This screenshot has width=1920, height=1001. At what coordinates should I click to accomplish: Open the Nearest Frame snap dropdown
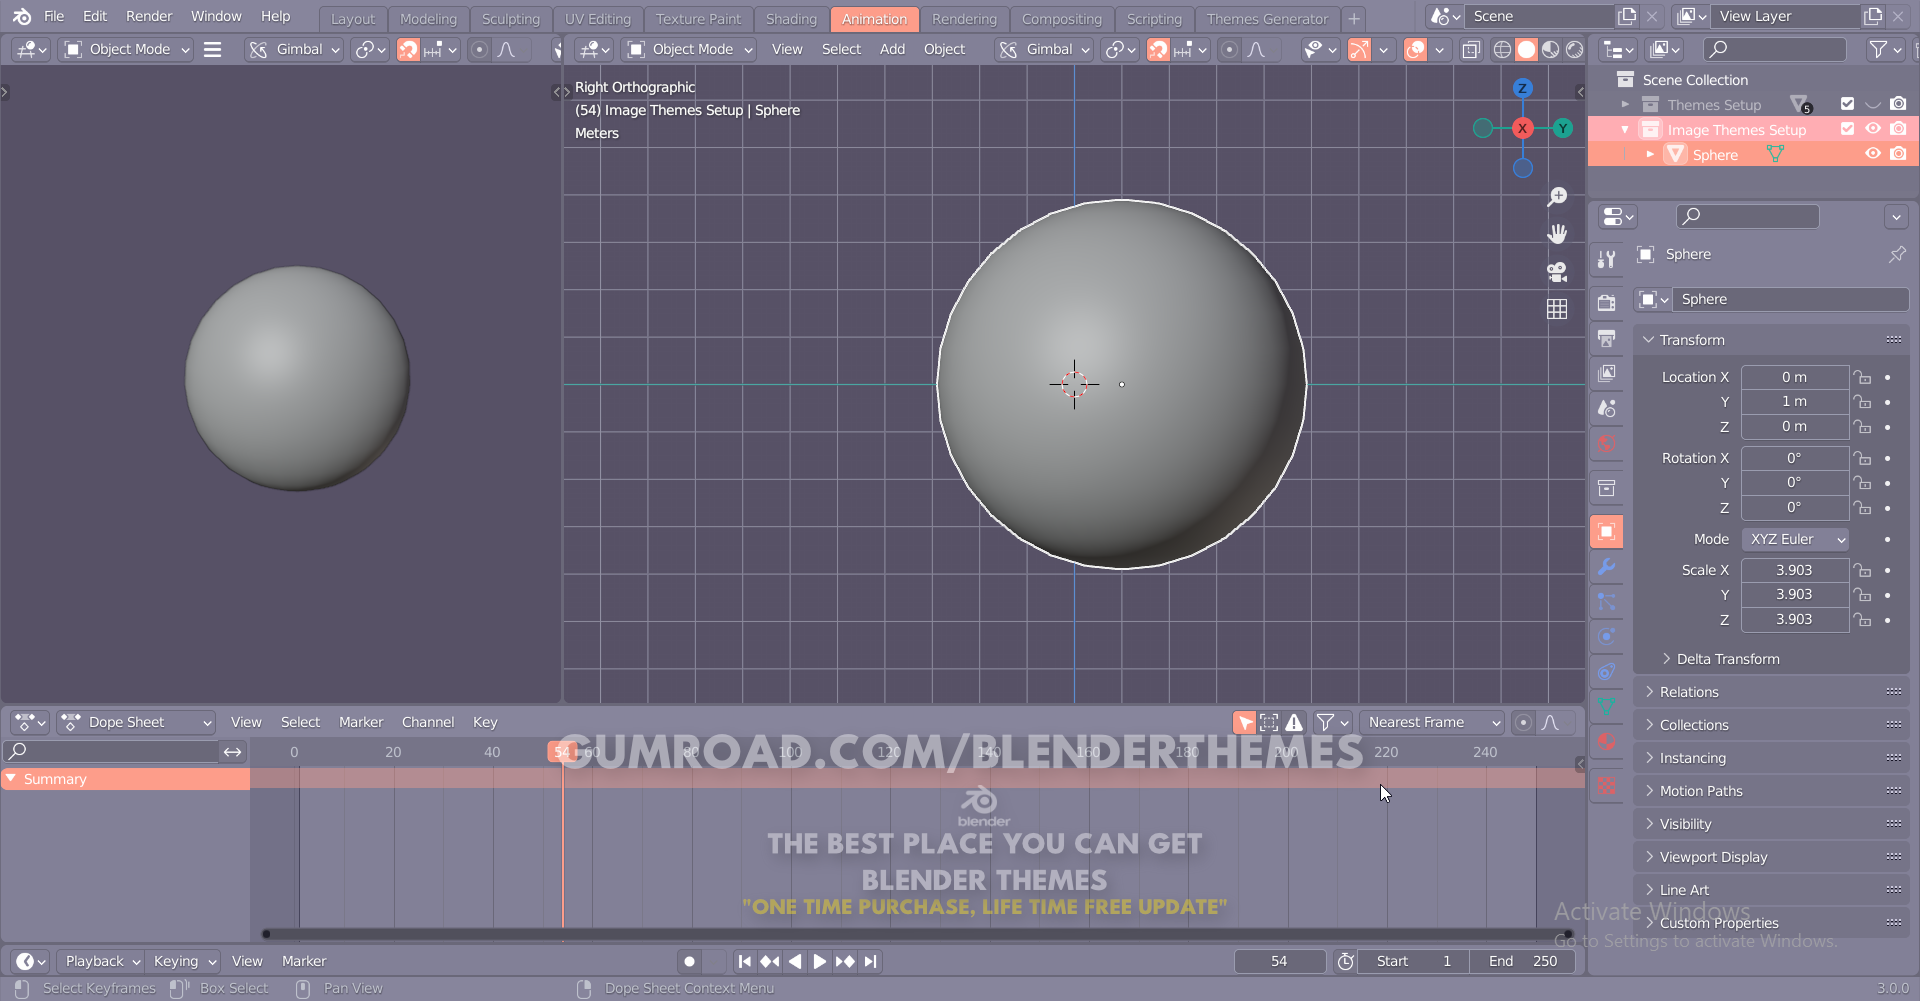(x=1432, y=722)
